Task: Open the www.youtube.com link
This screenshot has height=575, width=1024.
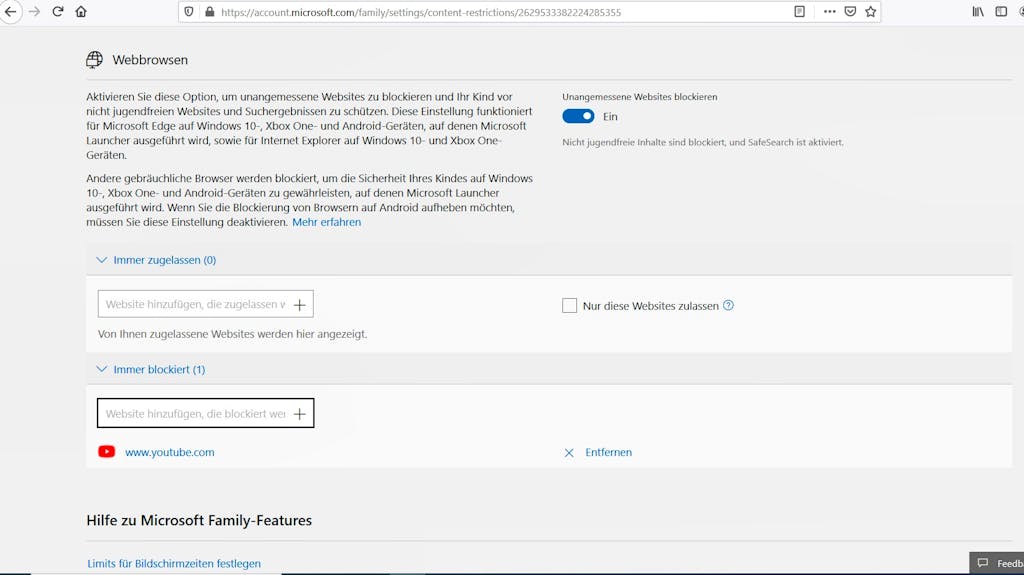Action: coord(170,452)
